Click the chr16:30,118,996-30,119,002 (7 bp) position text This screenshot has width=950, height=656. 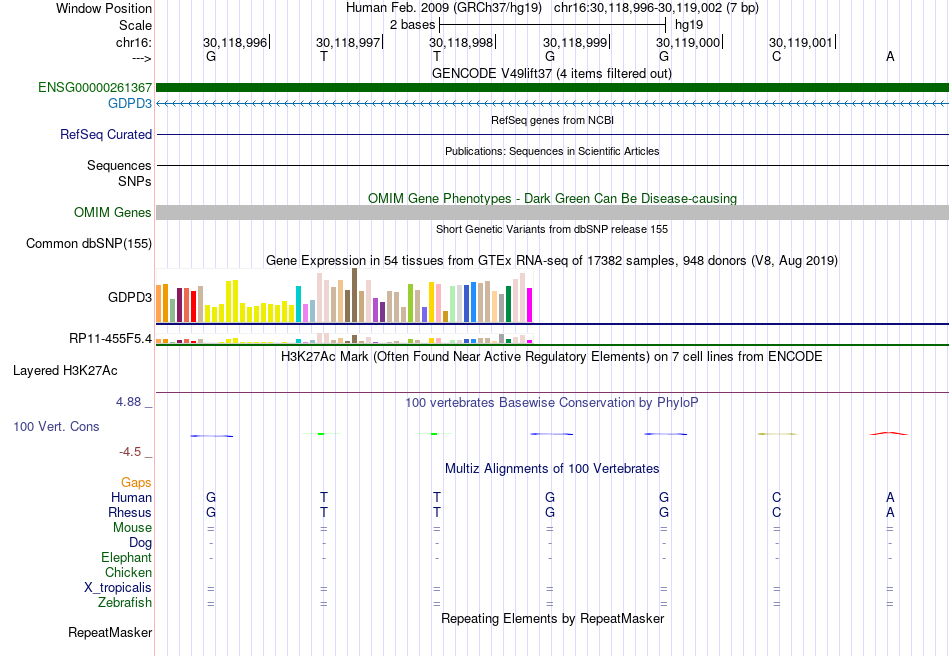[x=656, y=8]
